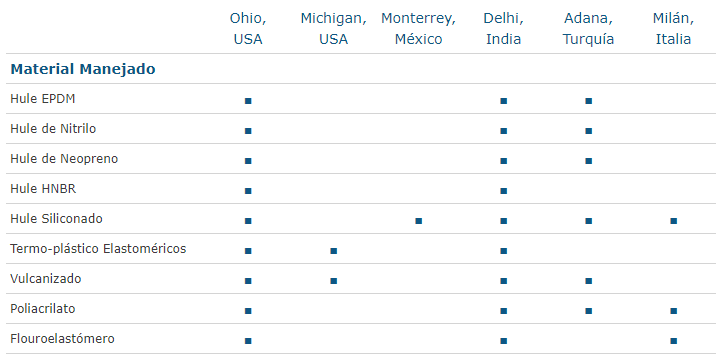Screen dimensions: 724x361
Task: Click the Hule de Nitrilo marker under Delhi
Action: pos(503,131)
